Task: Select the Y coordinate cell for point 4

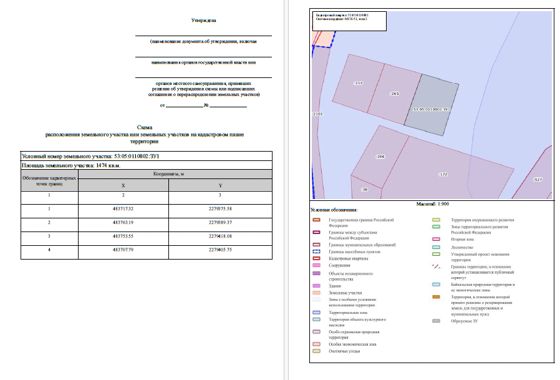Action: pyautogui.click(x=220, y=252)
